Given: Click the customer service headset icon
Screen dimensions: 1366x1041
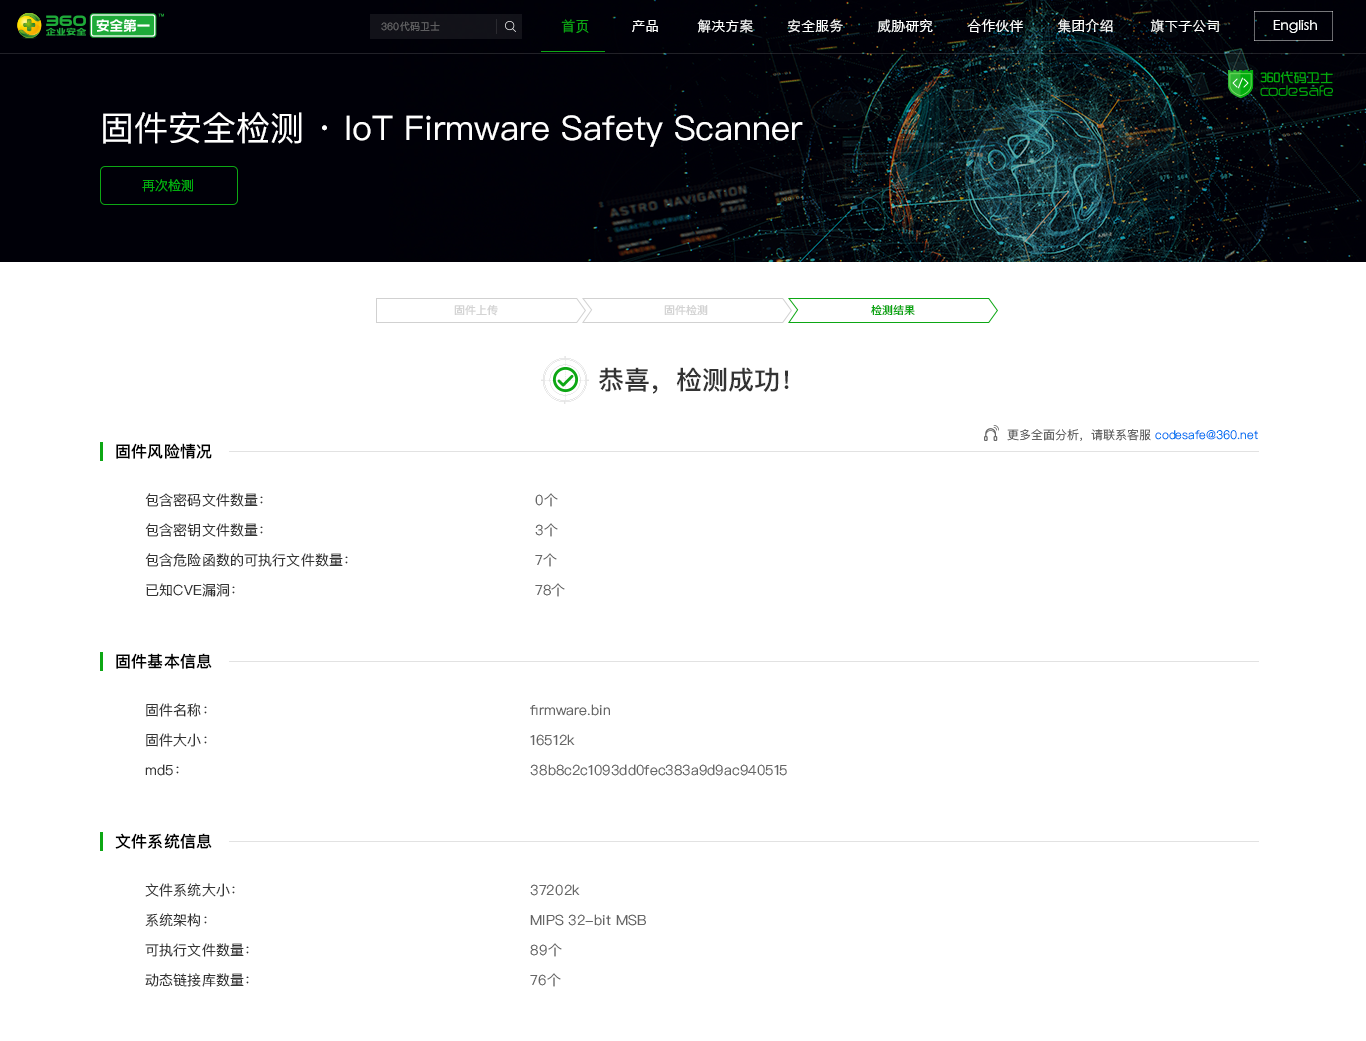Looking at the screenshot, I should point(990,434).
